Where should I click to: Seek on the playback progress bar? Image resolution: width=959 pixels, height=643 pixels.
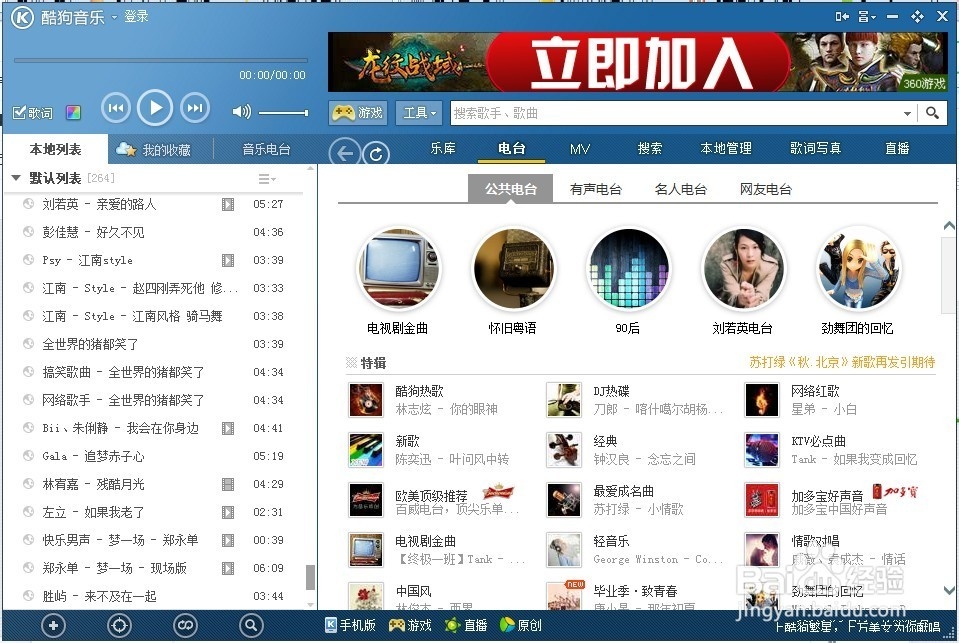click(x=161, y=61)
